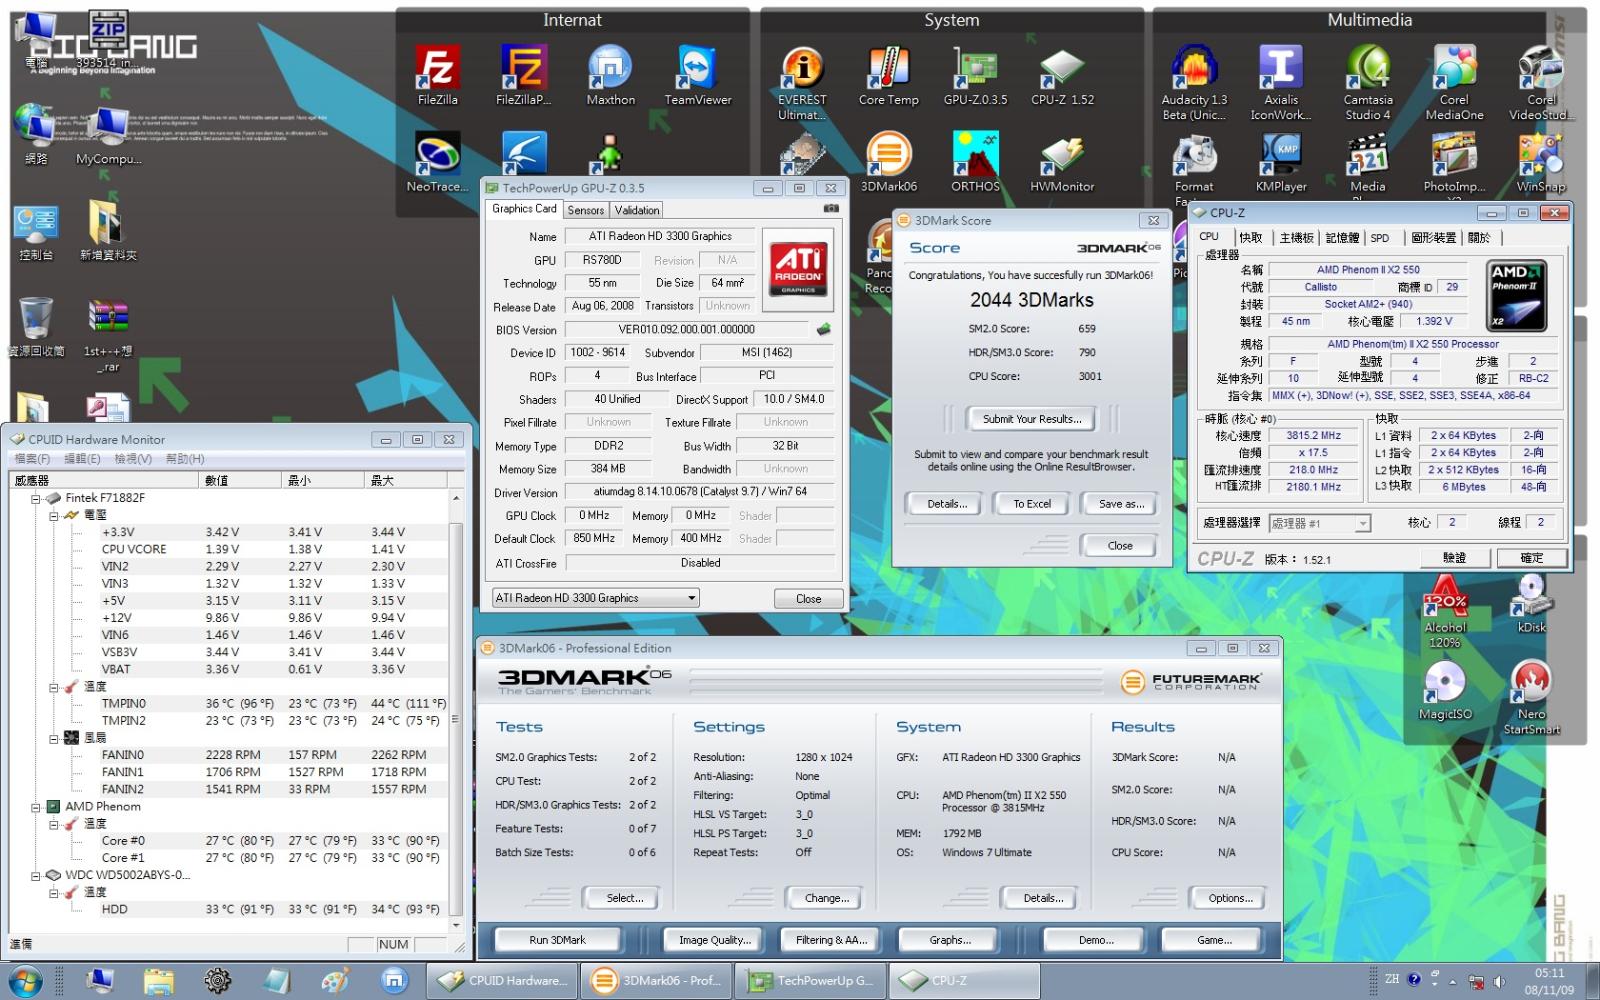The height and width of the screenshot is (1000, 1600).
Task: Click GPU-Z BIOS save chip icon
Action: tap(824, 329)
